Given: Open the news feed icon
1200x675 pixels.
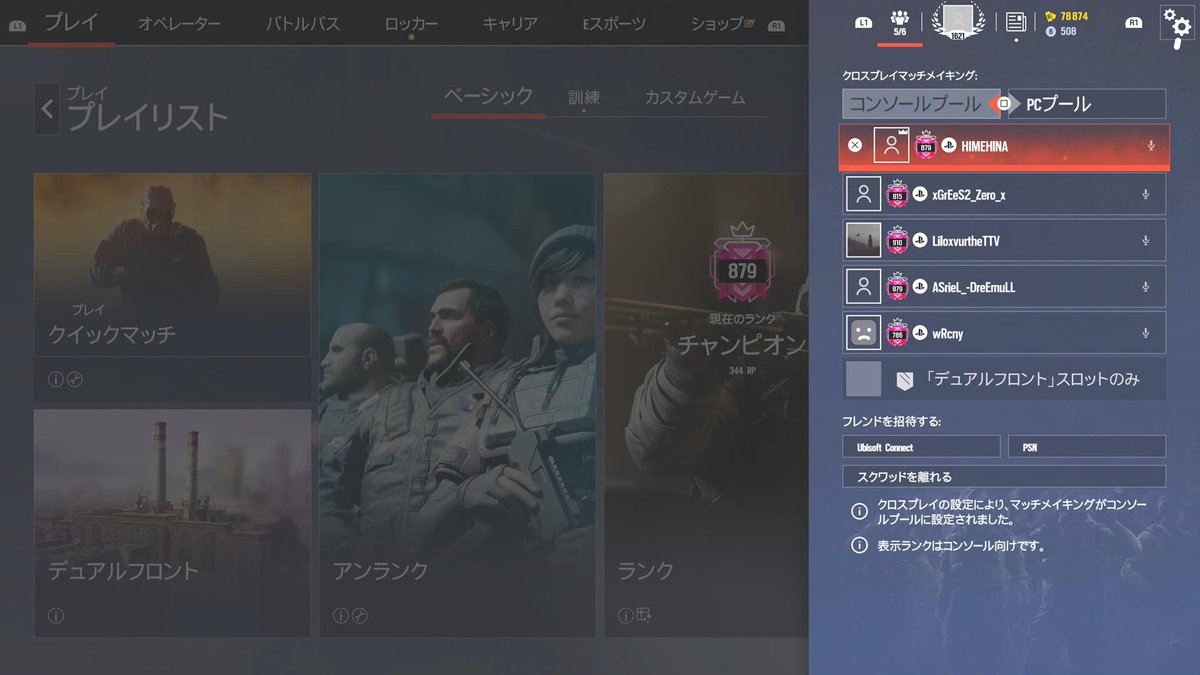Looking at the screenshot, I should (1016, 22).
